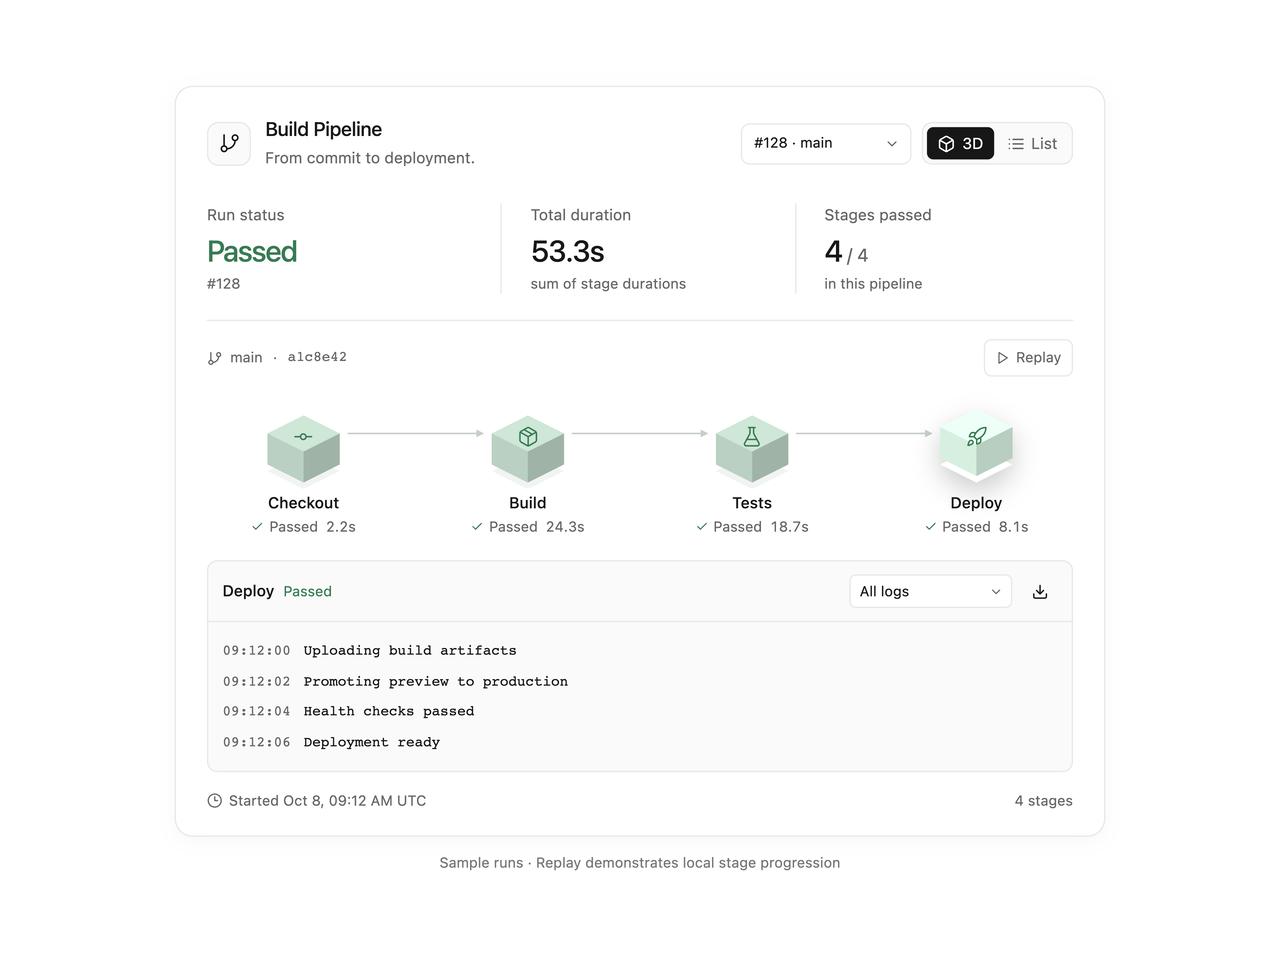Click the branch icon next to main
Viewport: 1280px width, 960px height.
coord(214,358)
